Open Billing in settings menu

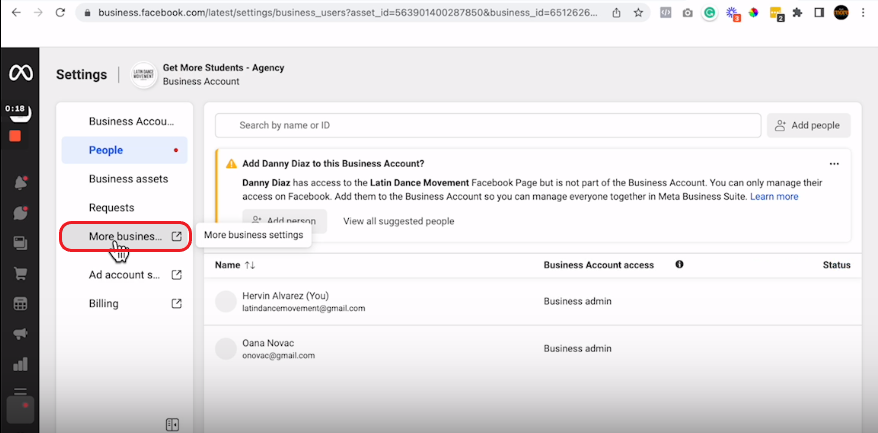(x=124, y=303)
